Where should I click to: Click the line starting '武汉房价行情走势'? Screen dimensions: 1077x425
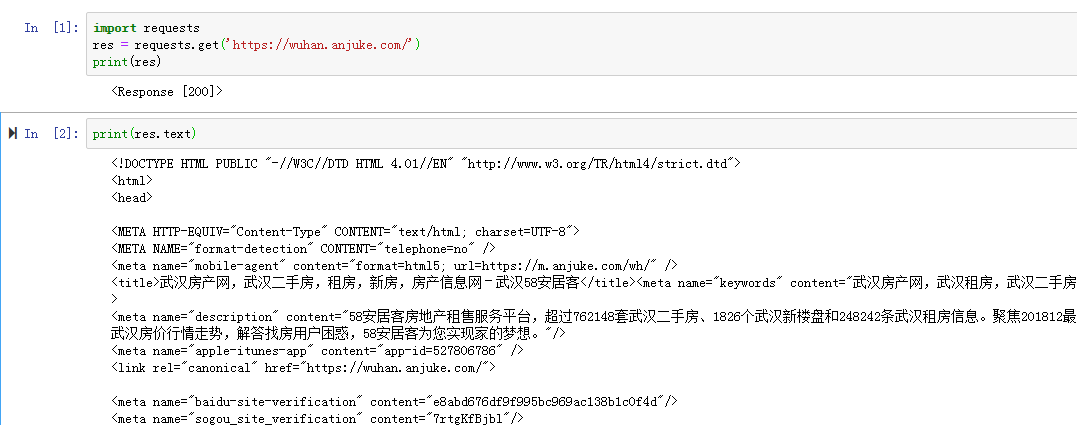(x=338, y=333)
